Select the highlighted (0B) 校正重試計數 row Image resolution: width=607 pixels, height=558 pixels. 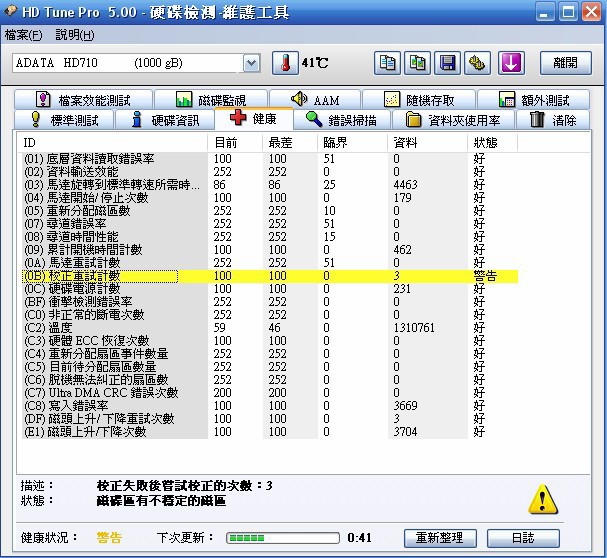(x=269, y=276)
